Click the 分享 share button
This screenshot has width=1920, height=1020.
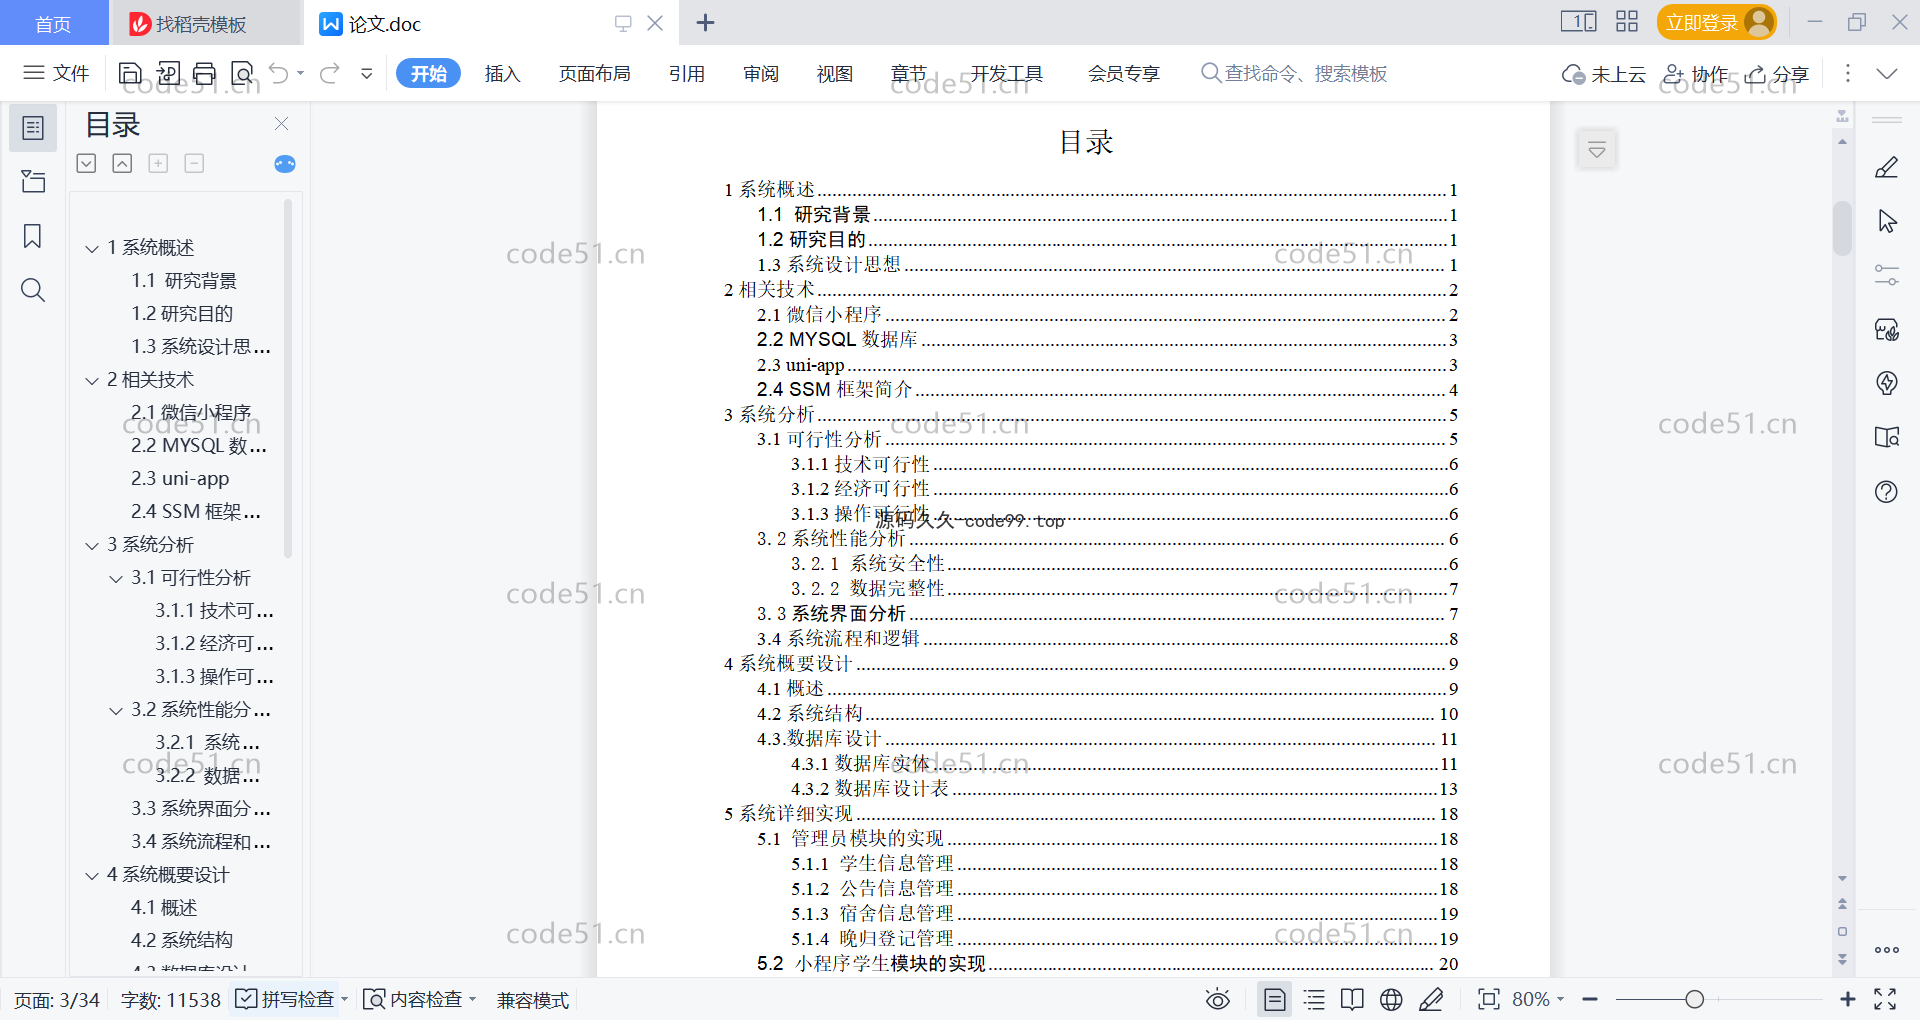[1778, 74]
